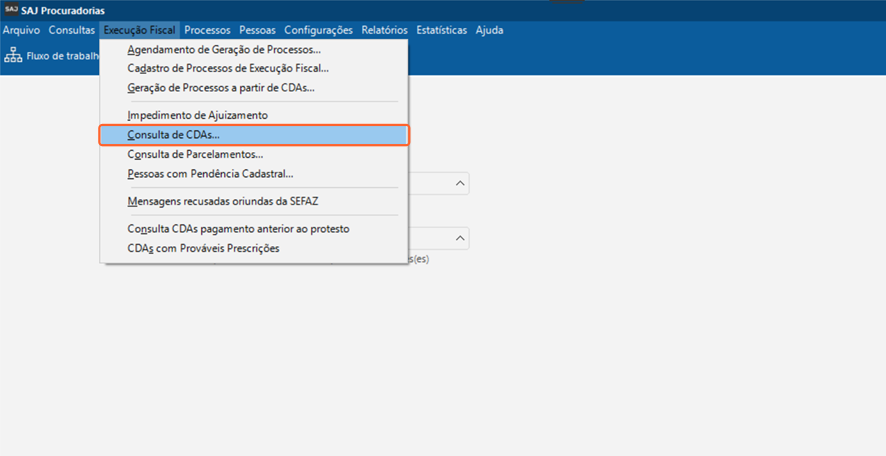Select Geração de Processos a partir de CDAs
886x456 pixels.
click(x=221, y=88)
